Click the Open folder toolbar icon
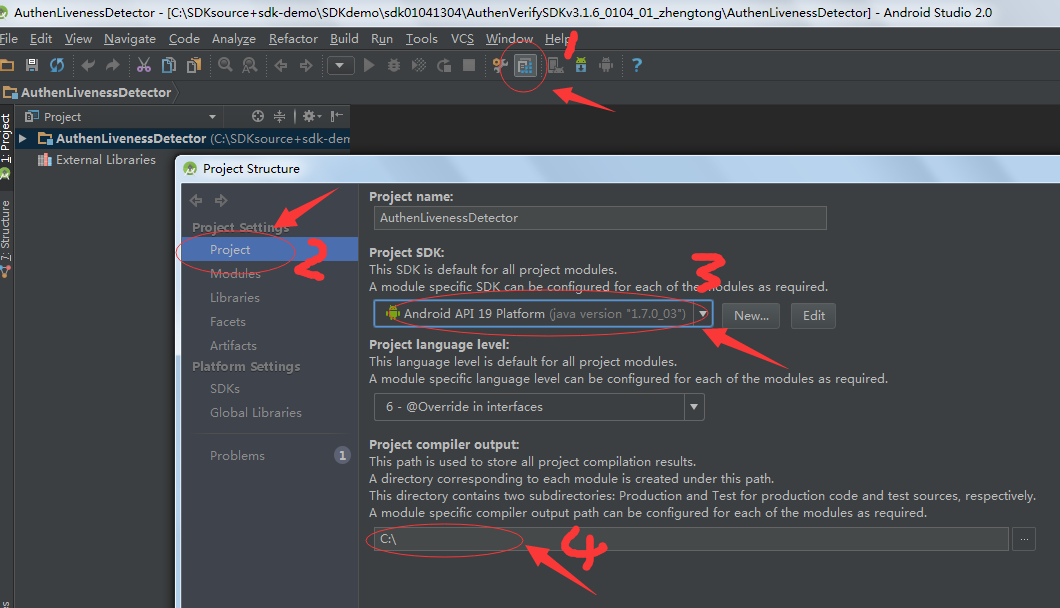Image resolution: width=1060 pixels, height=608 pixels. [7, 66]
